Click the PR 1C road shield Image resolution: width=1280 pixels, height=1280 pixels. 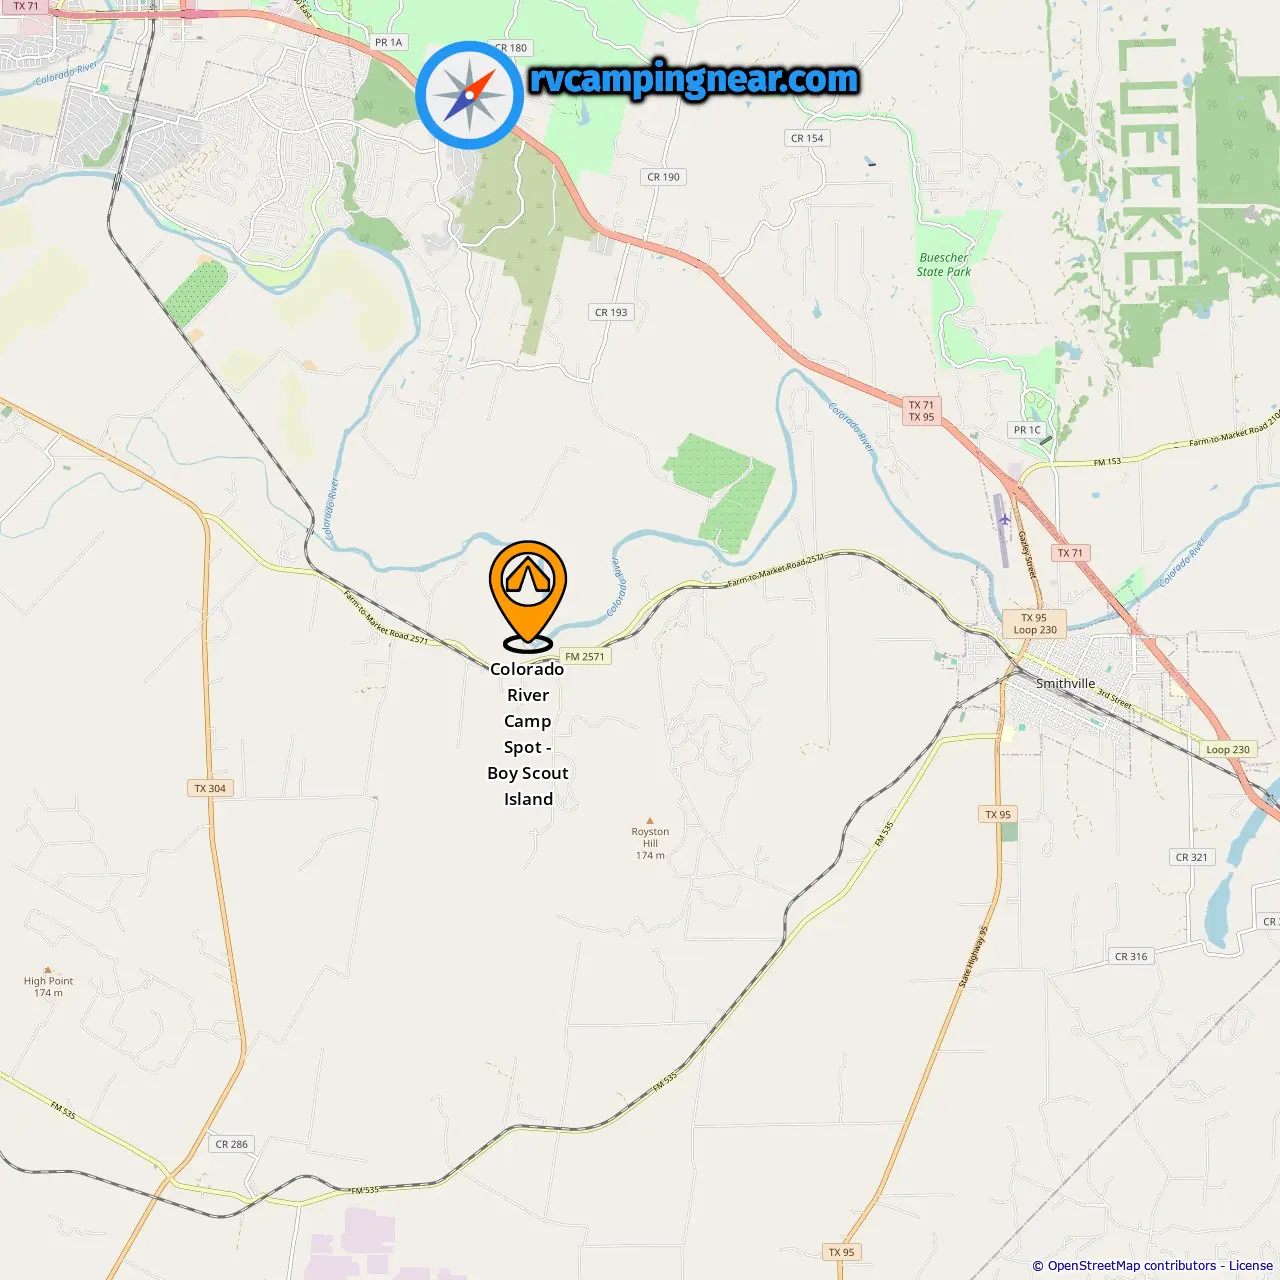coord(1027,430)
